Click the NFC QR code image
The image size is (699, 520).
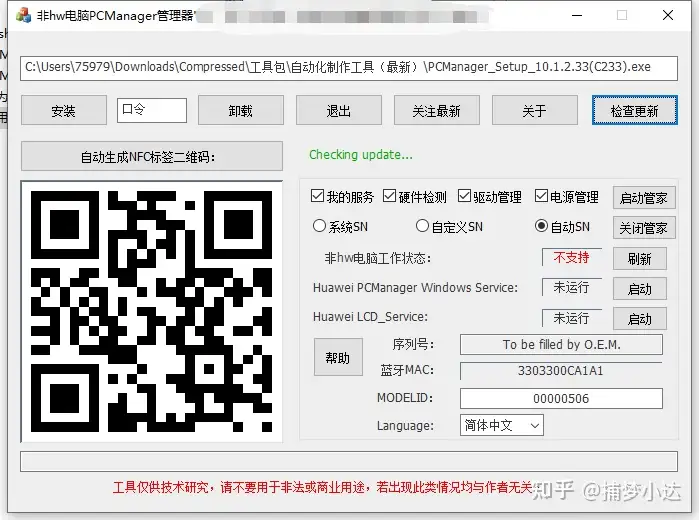(152, 311)
